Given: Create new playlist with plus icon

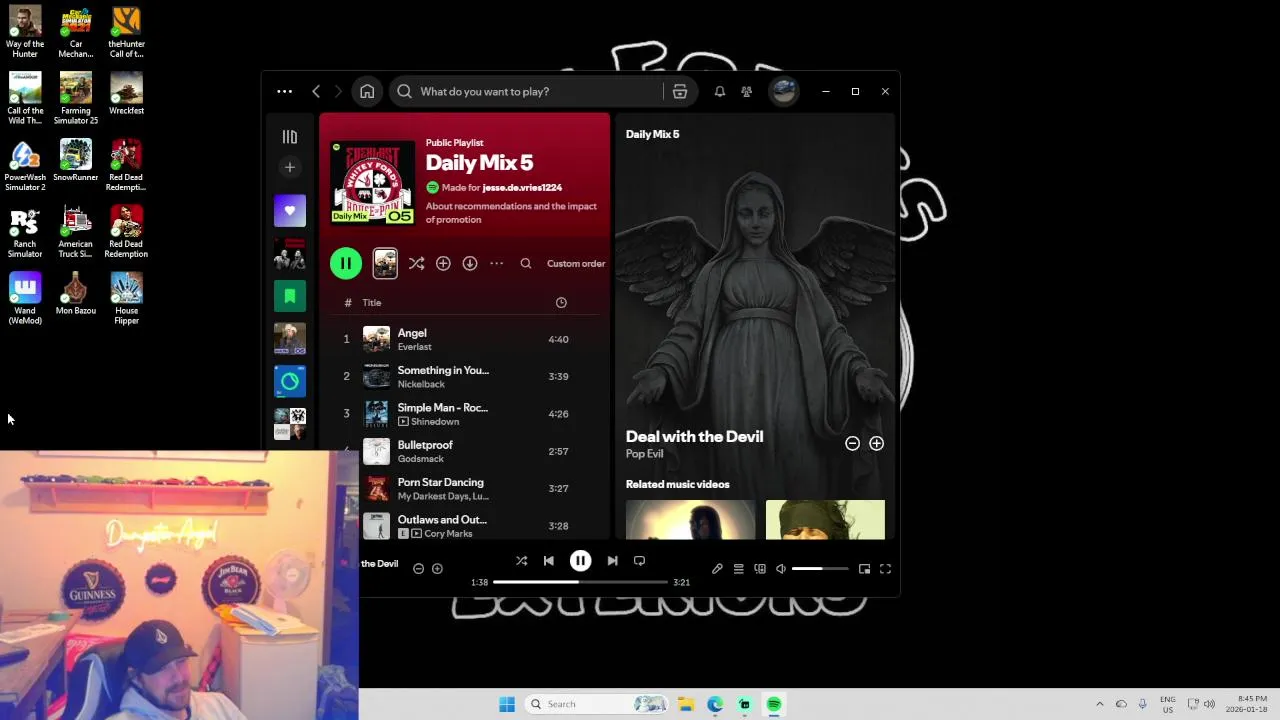Looking at the screenshot, I should point(290,167).
